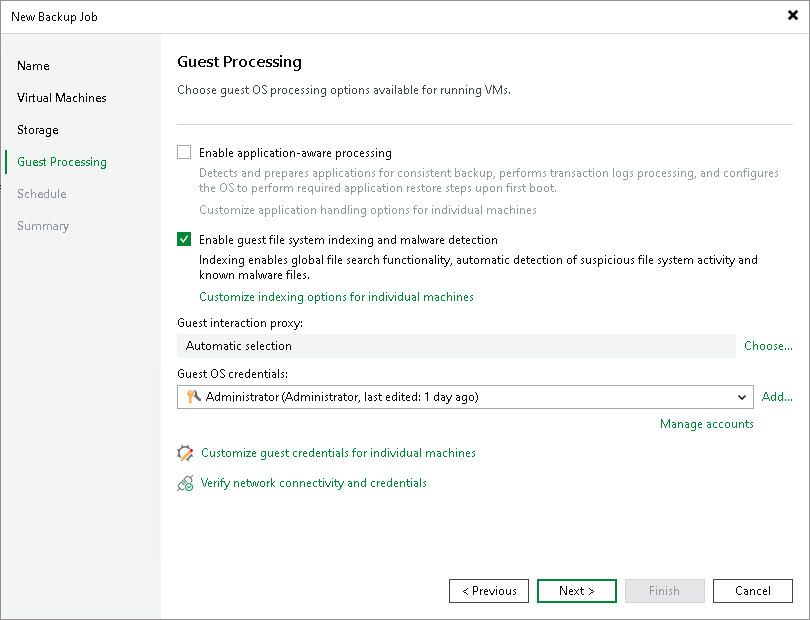Viewport: 810px width, 620px height.
Task: Open Manage accounts link
Action: pyautogui.click(x=707, y=424)
